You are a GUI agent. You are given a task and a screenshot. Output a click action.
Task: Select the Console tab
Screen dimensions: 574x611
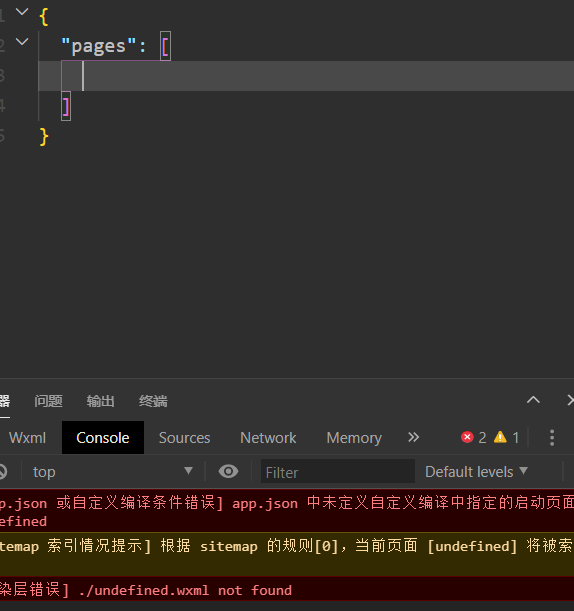click(x=103, y=438)
